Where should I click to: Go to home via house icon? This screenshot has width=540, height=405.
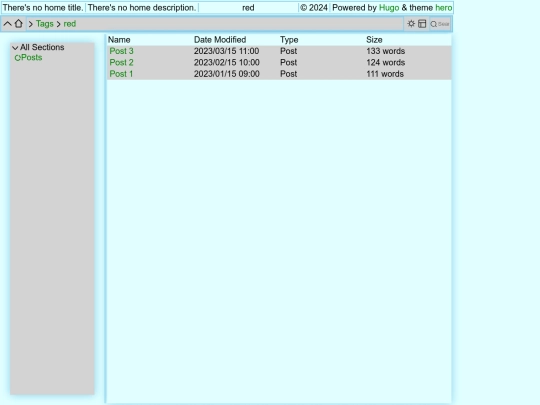click(19, 23)
